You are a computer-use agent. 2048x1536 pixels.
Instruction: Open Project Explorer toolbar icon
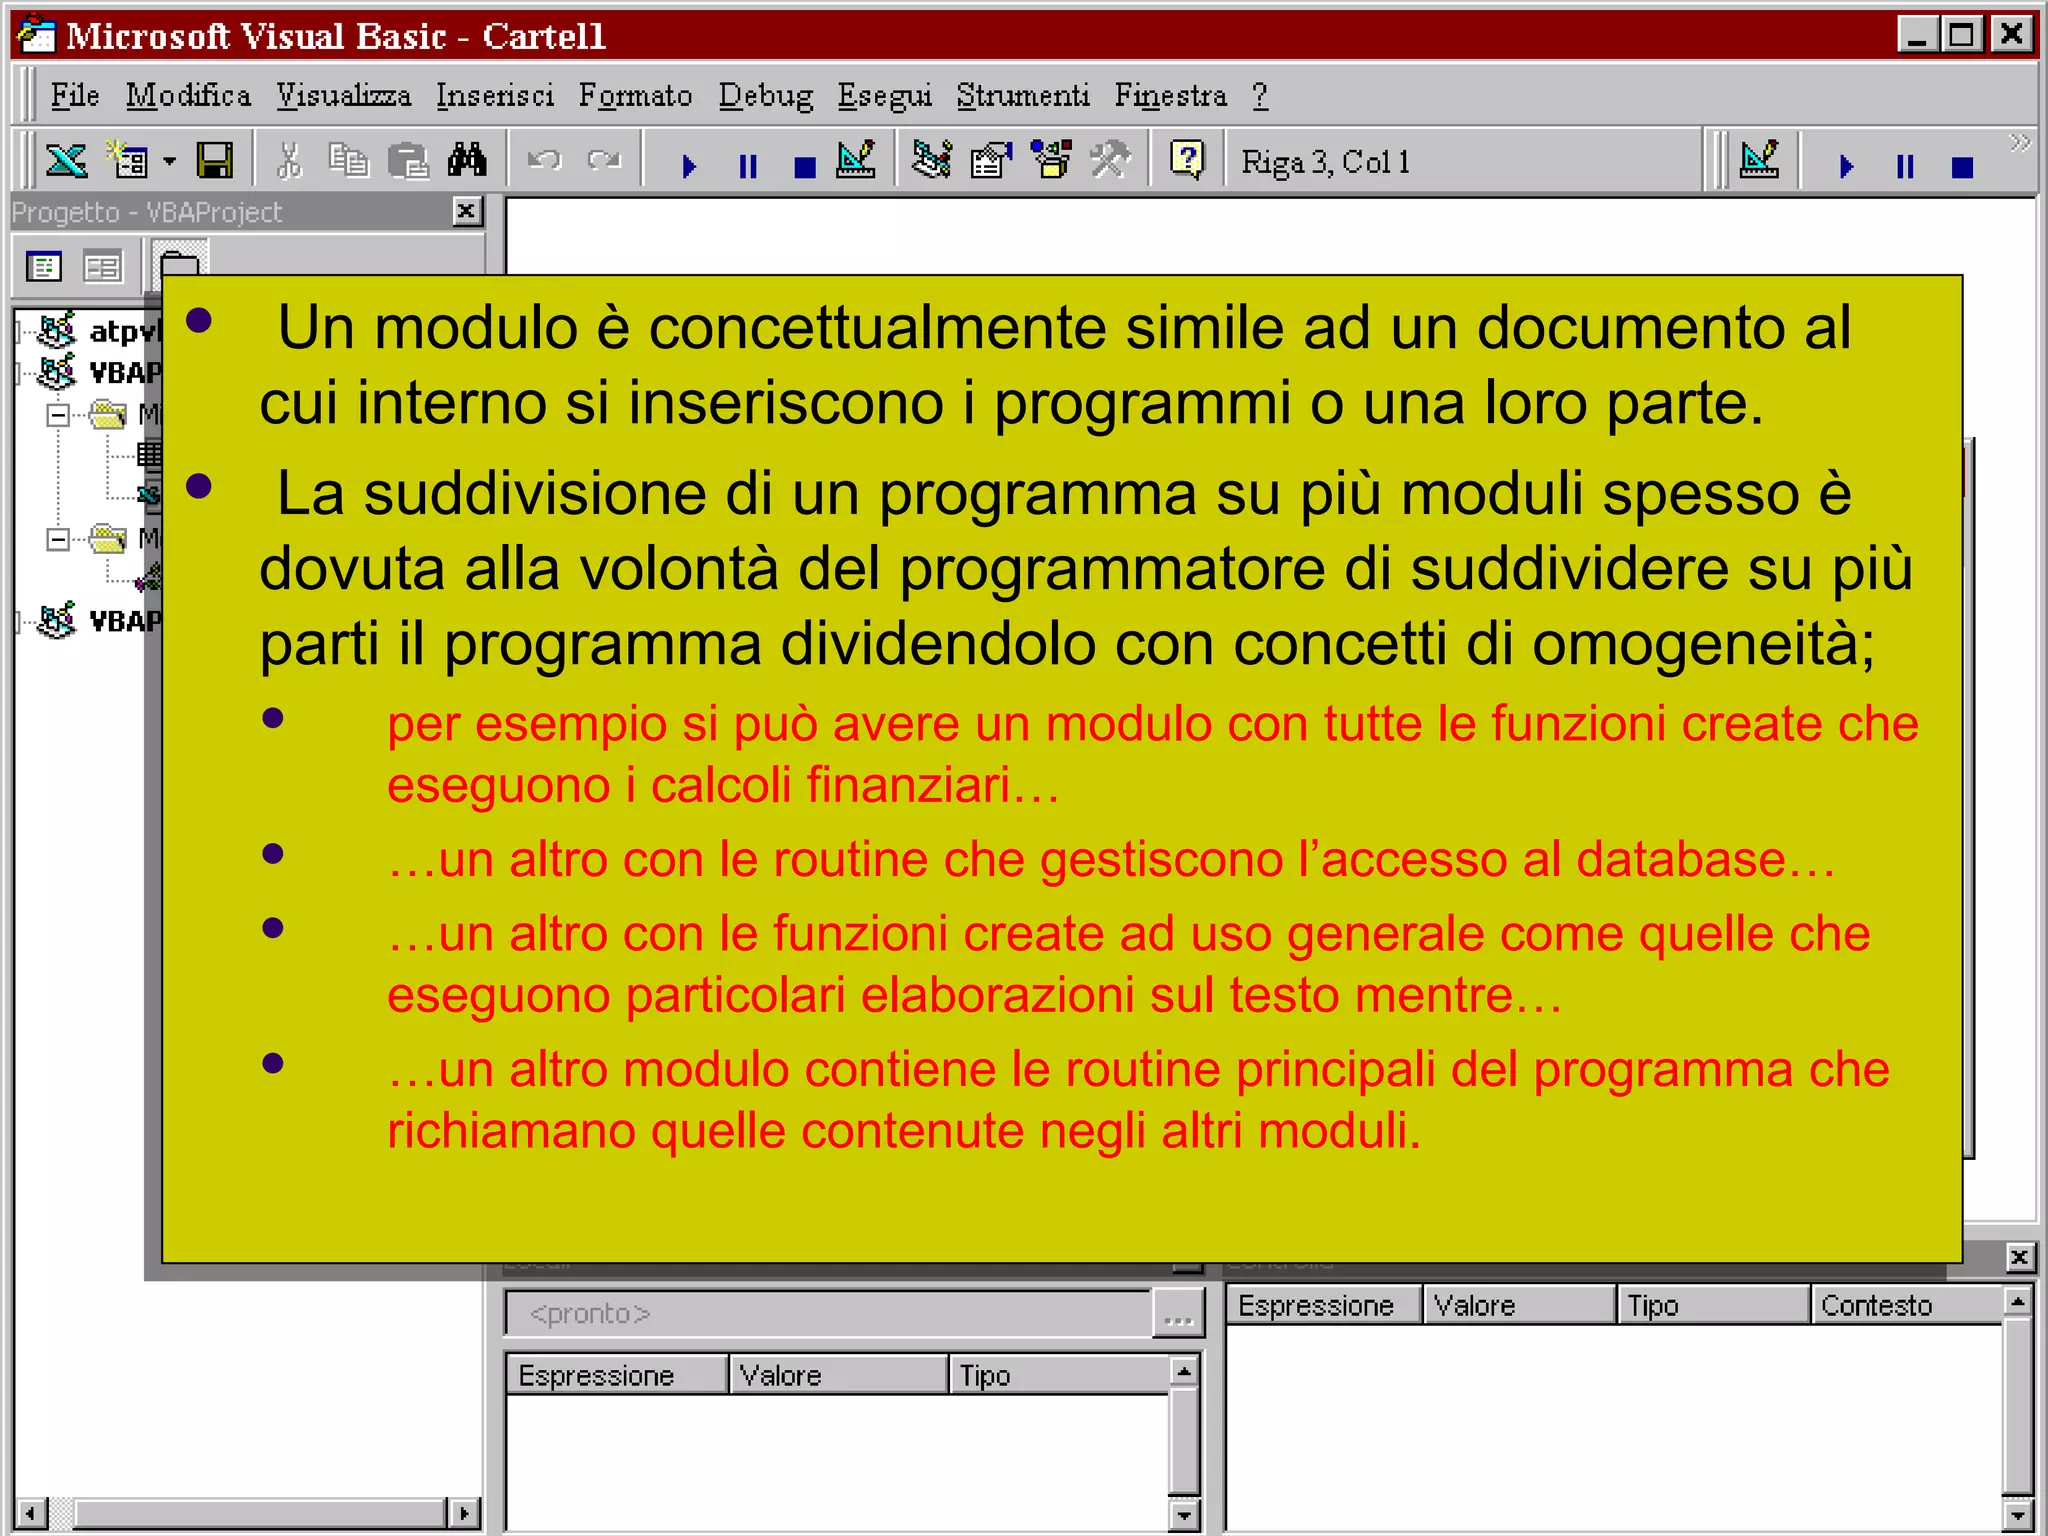(932, 161)
